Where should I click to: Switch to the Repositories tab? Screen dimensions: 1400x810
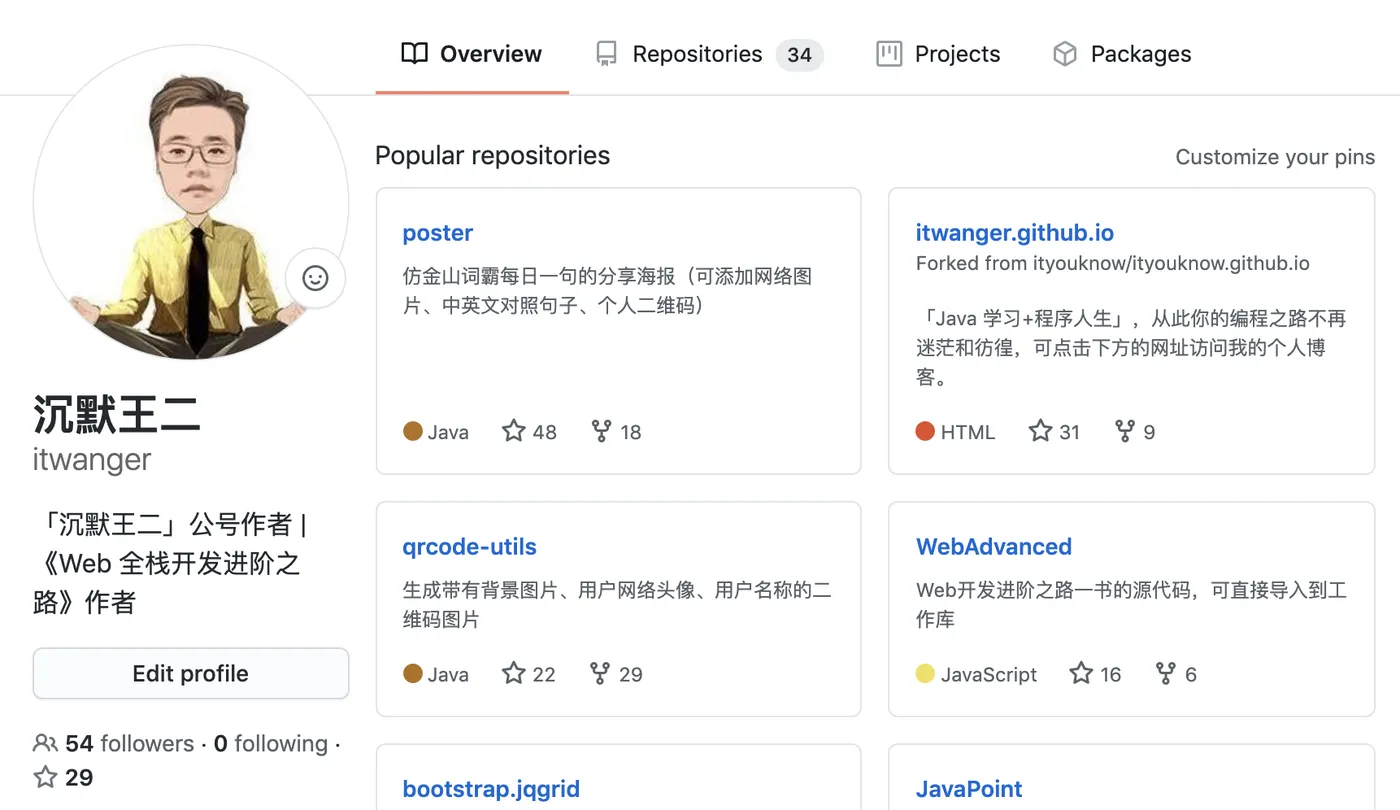708,54
